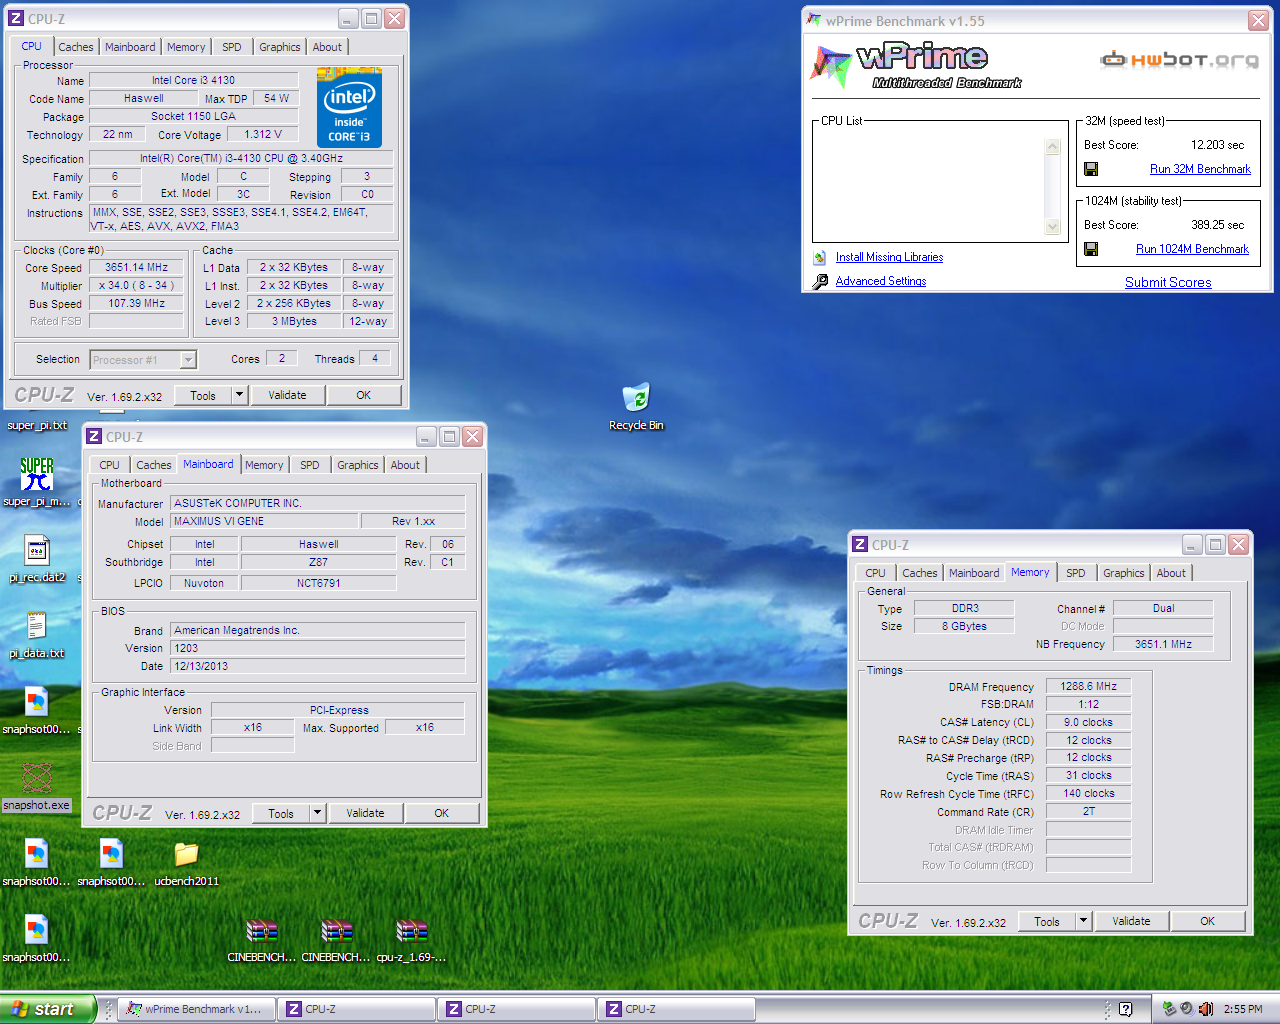The width and height of the screenshot is (1280, 1024).
Task: Switch to wPrime Benchmark in the taskbar
Action: tap(195, 1009)
